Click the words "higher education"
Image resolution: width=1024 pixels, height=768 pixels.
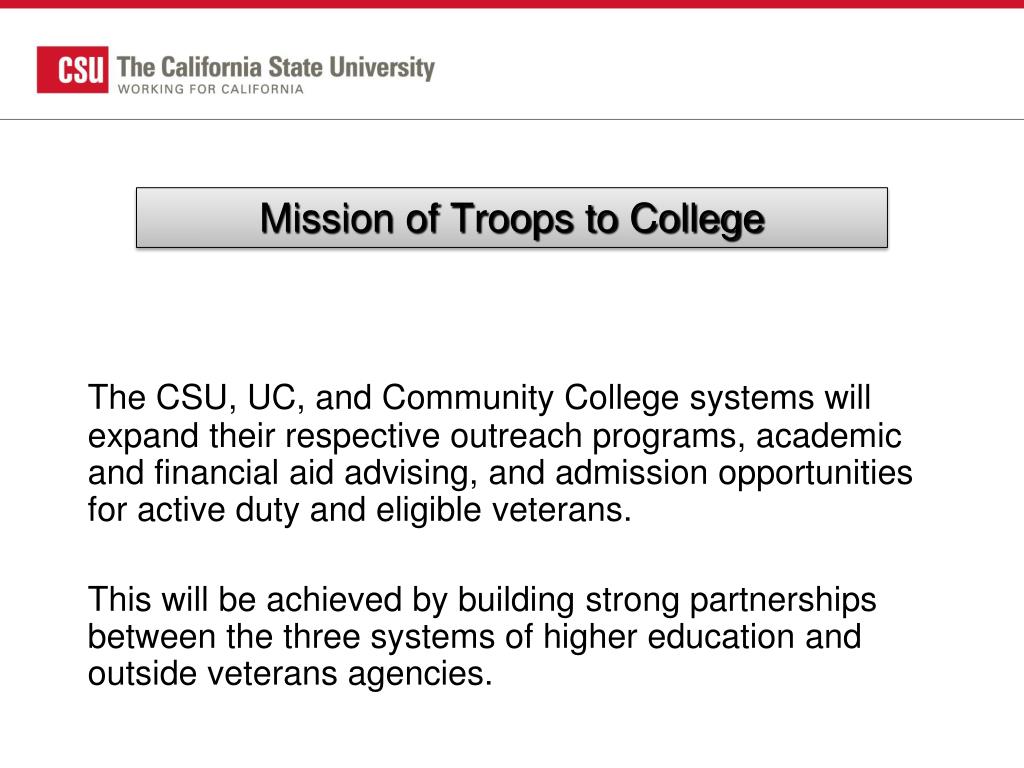point(669,637)
